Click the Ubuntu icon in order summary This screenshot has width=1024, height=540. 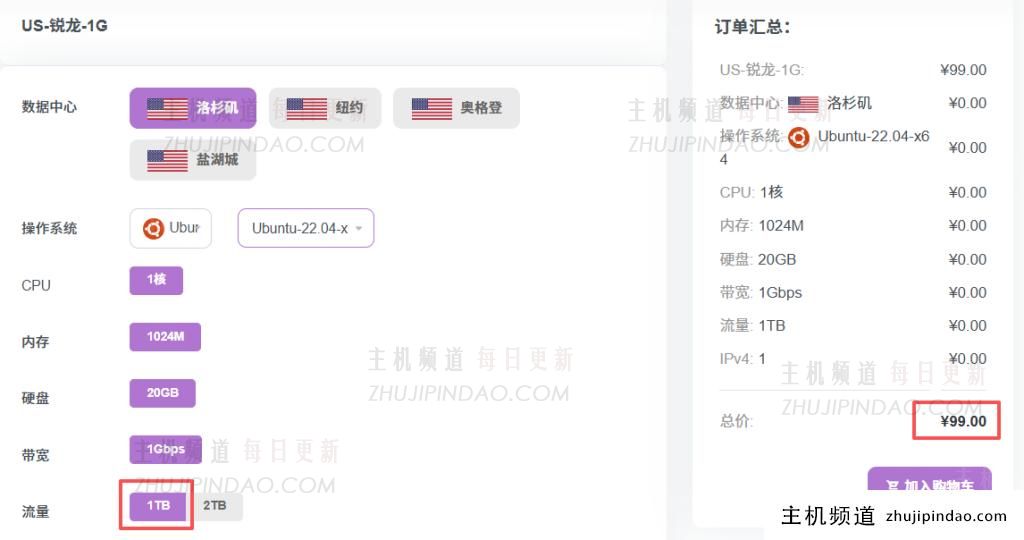pos(798,137)
